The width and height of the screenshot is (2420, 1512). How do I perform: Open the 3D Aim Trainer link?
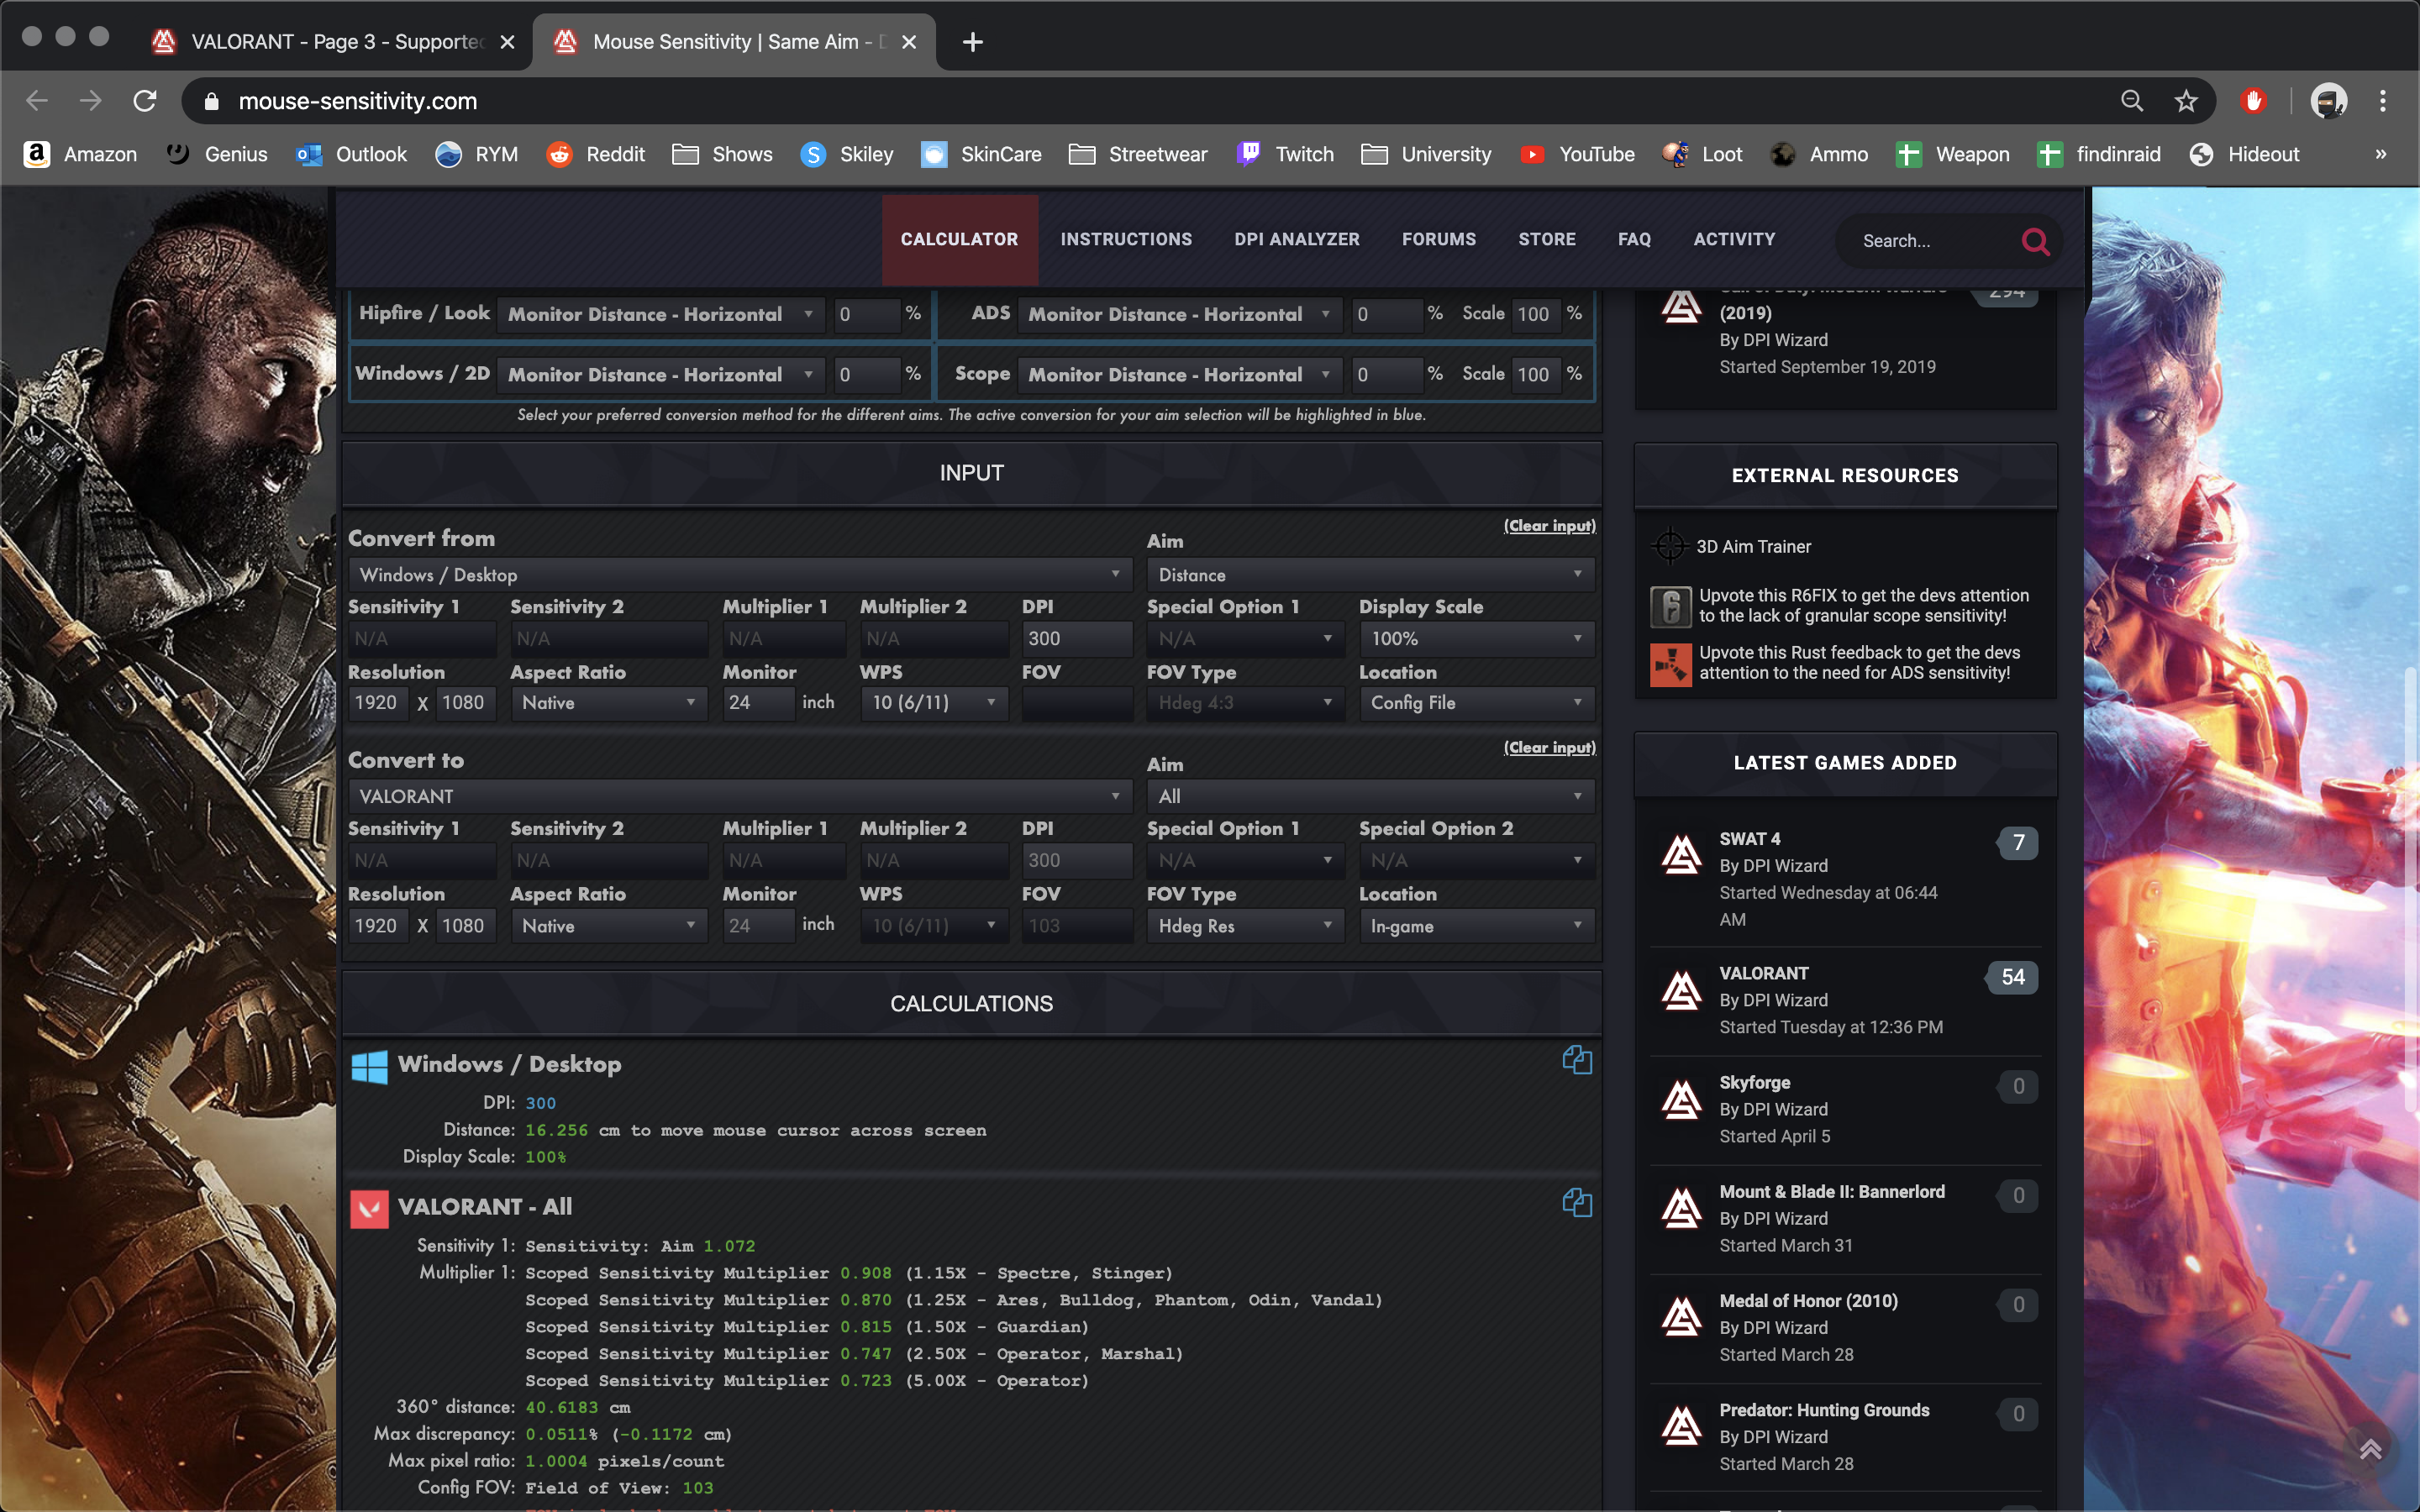(1753, 547)
